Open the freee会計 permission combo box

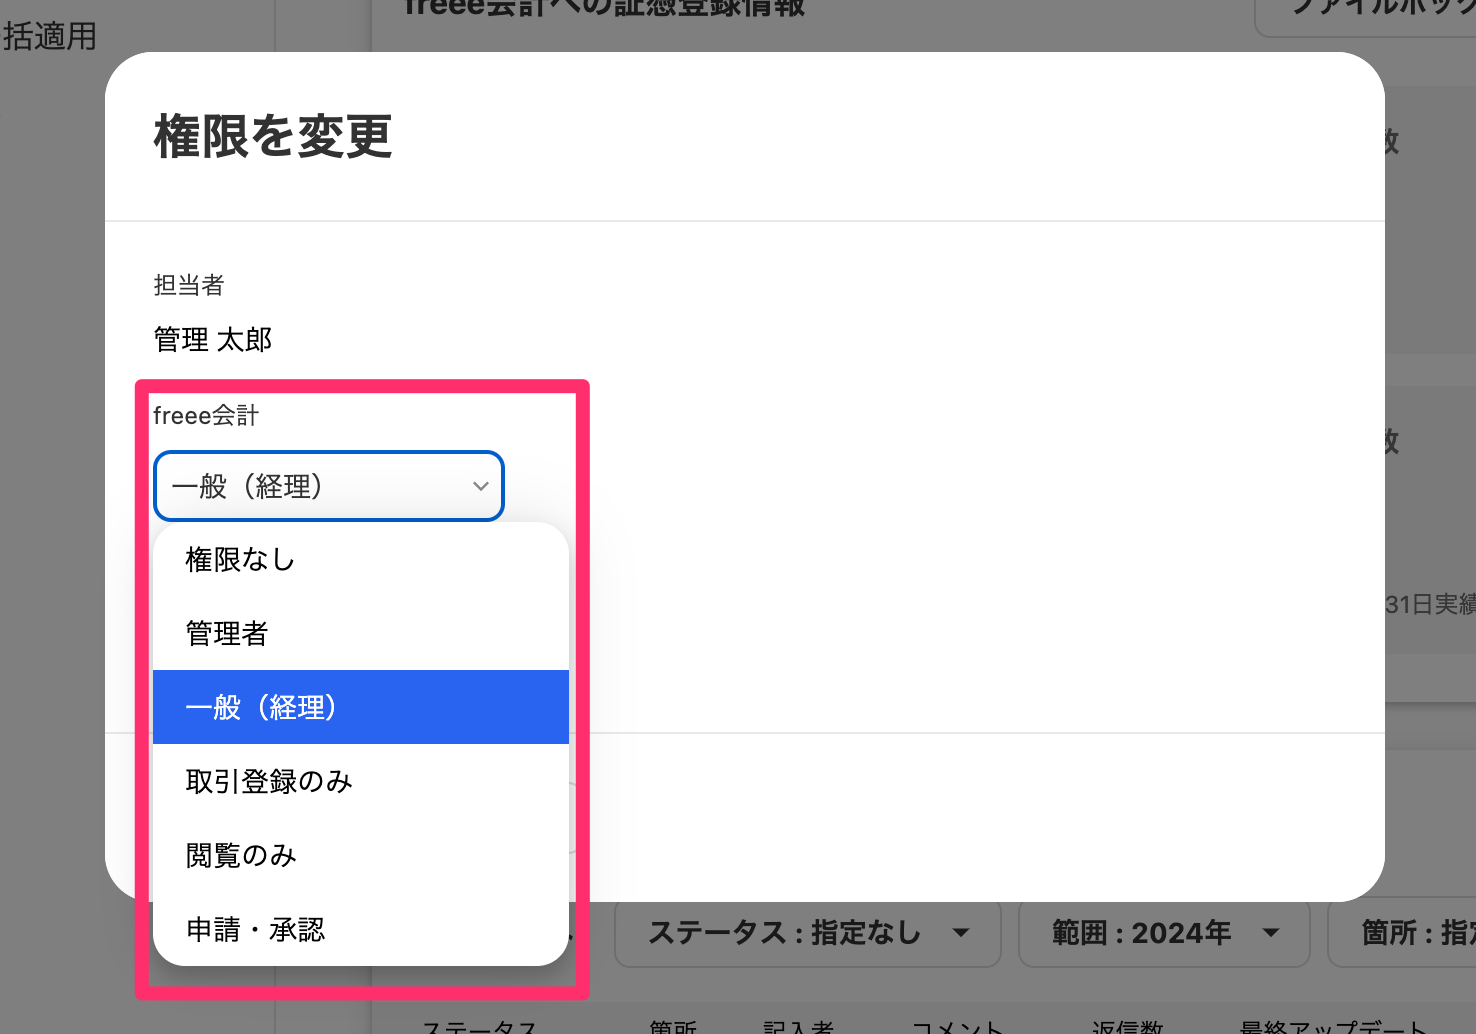(x=328, y=487)
